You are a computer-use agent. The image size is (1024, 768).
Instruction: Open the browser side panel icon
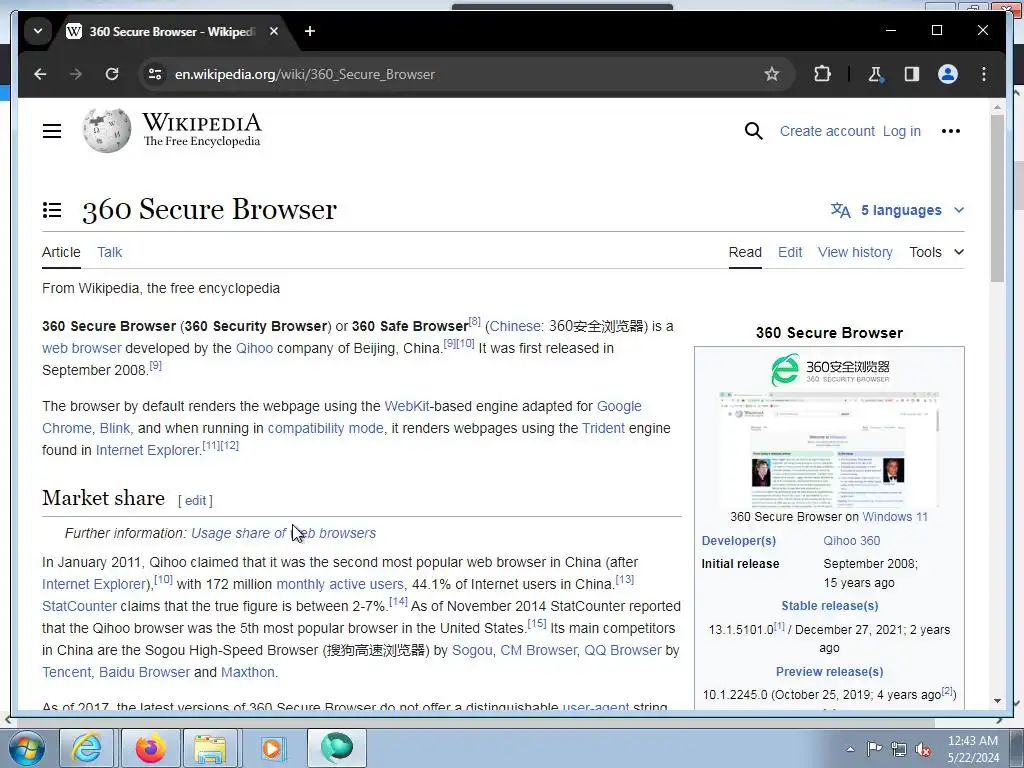(912, 74)
